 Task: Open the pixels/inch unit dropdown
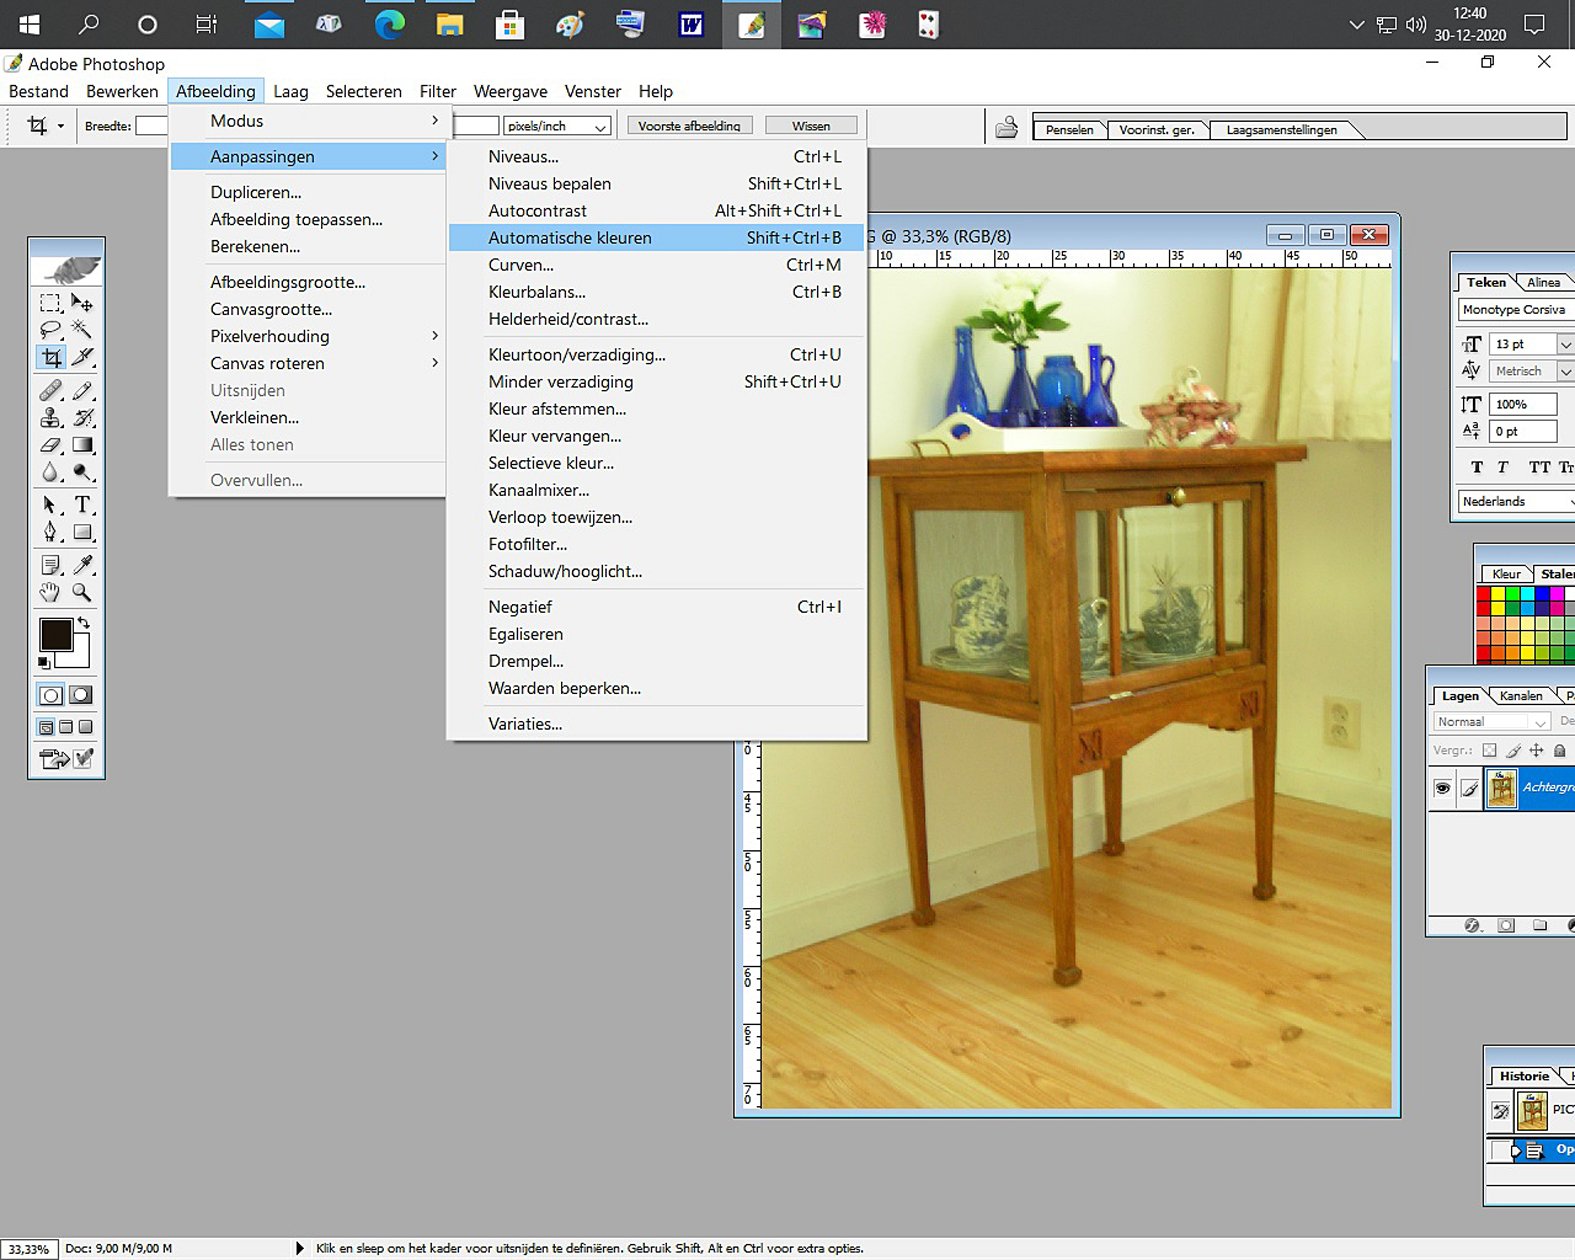[x=557, y=126]
